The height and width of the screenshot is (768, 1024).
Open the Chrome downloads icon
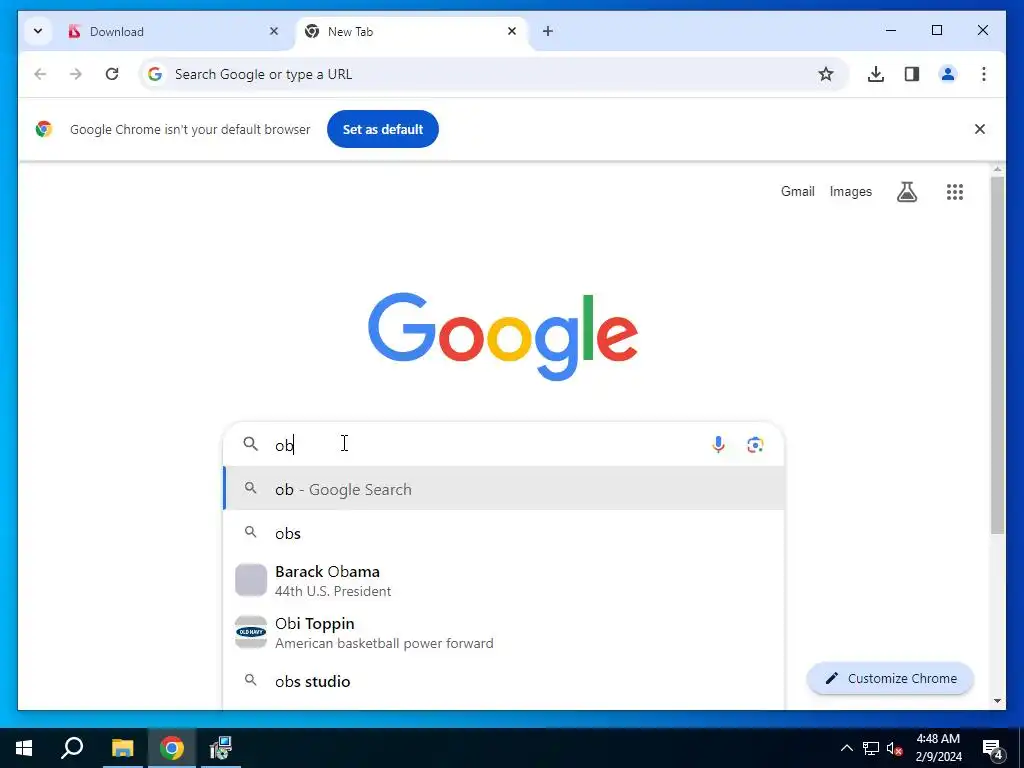point(876,74)
